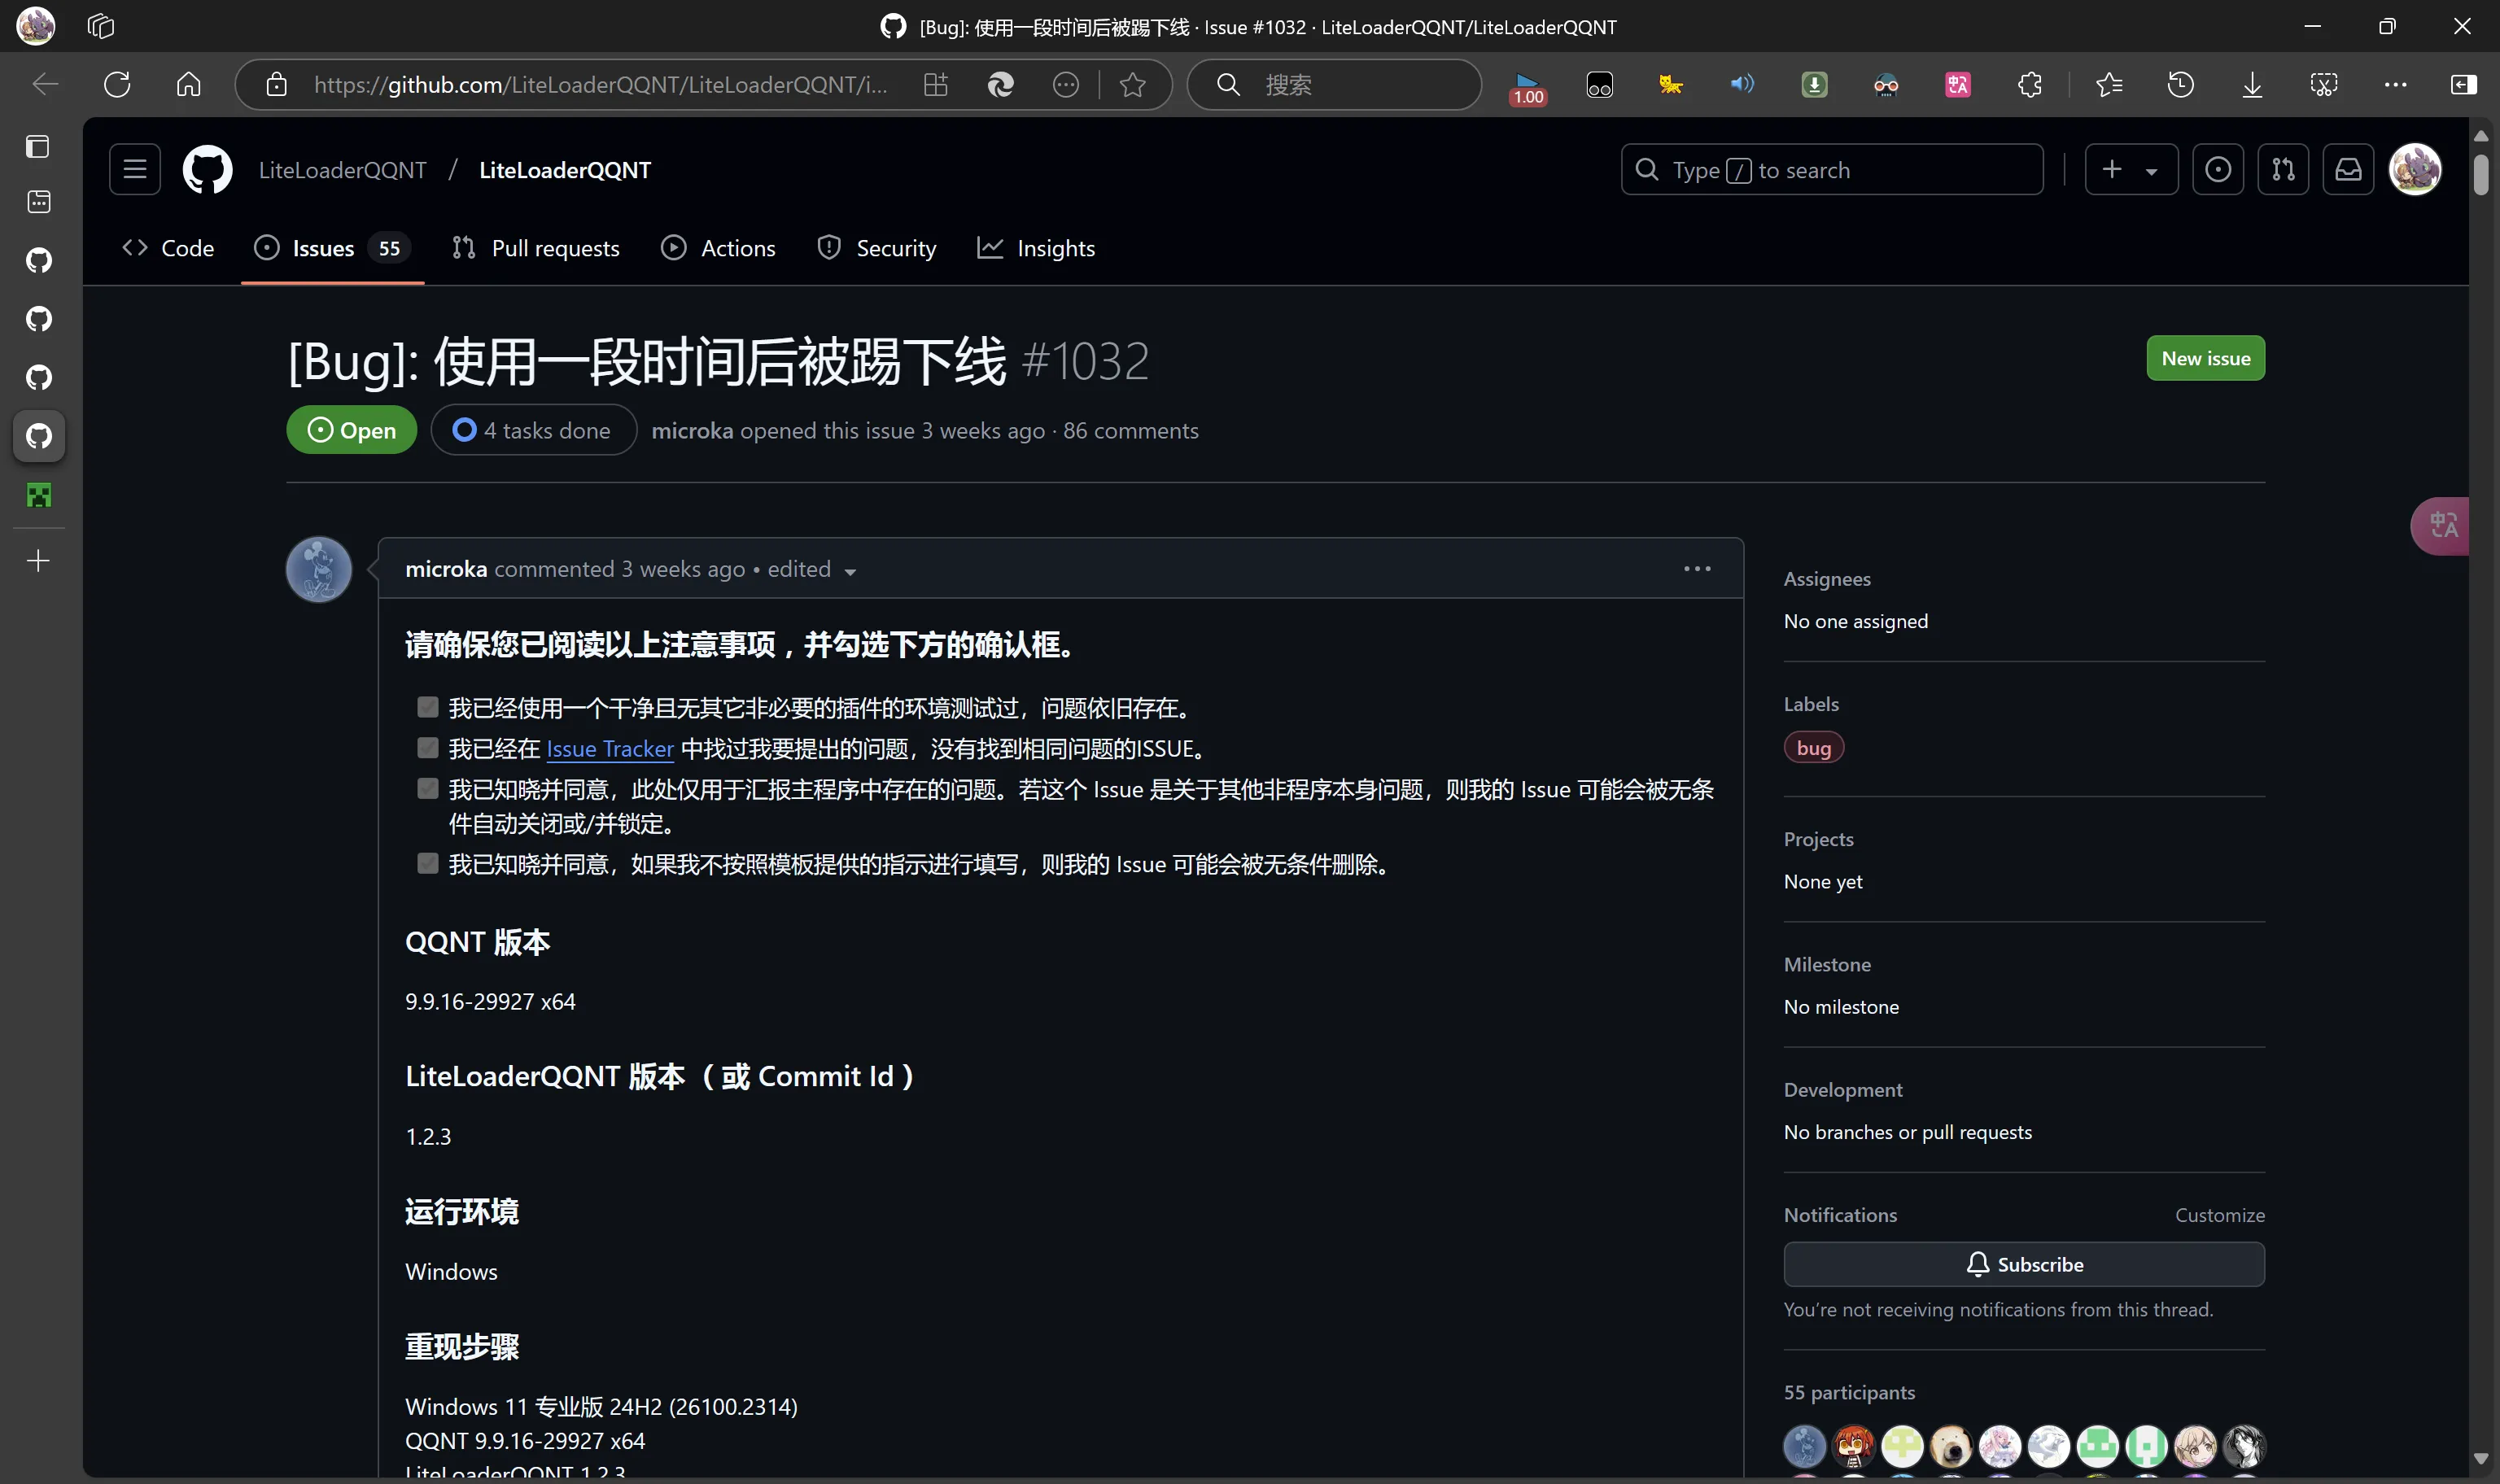Open the LiteLoaderQQNT organization link
The height and width of the screenshot is (1484, 2500).
(x=342, y=170)
